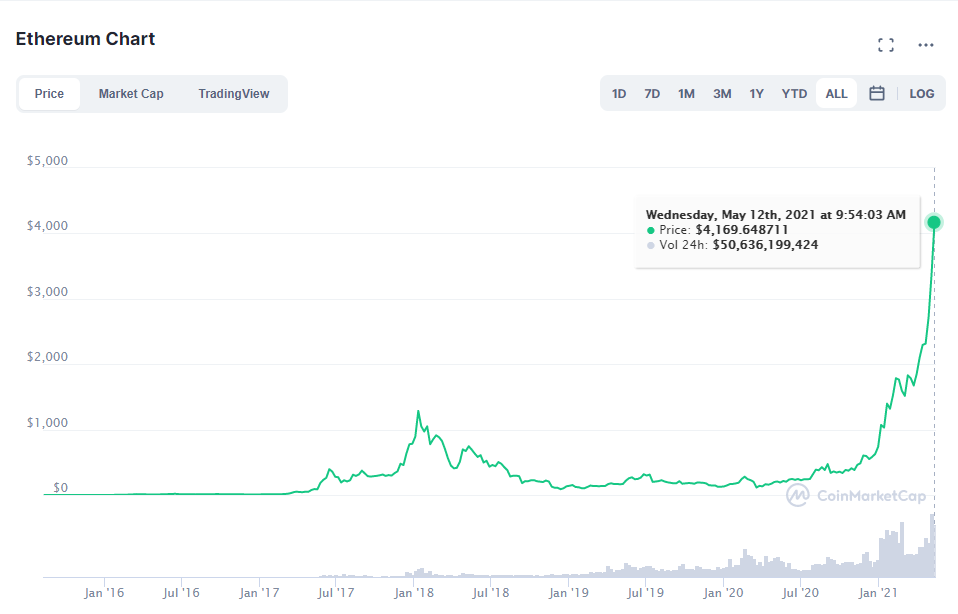Switch to the 1M time range
The height and width of the screenshot is (614, 958).
[x=686, y=93]
